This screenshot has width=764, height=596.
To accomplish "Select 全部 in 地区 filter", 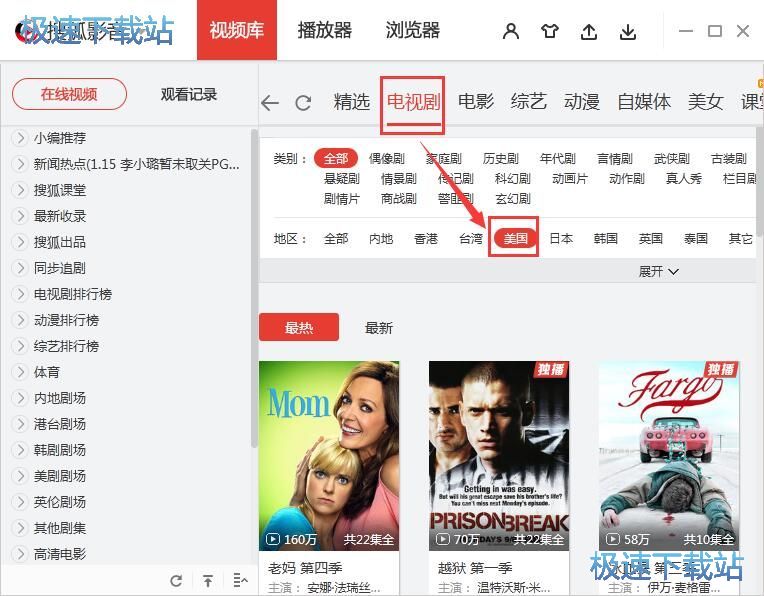I will [336, 238].
